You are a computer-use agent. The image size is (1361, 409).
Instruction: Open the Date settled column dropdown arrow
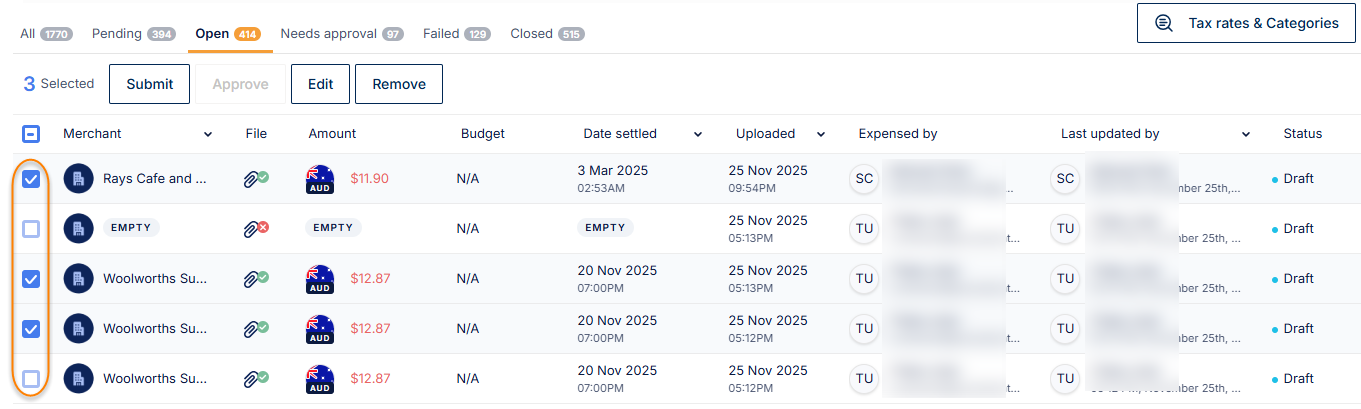tap(698, 134)
